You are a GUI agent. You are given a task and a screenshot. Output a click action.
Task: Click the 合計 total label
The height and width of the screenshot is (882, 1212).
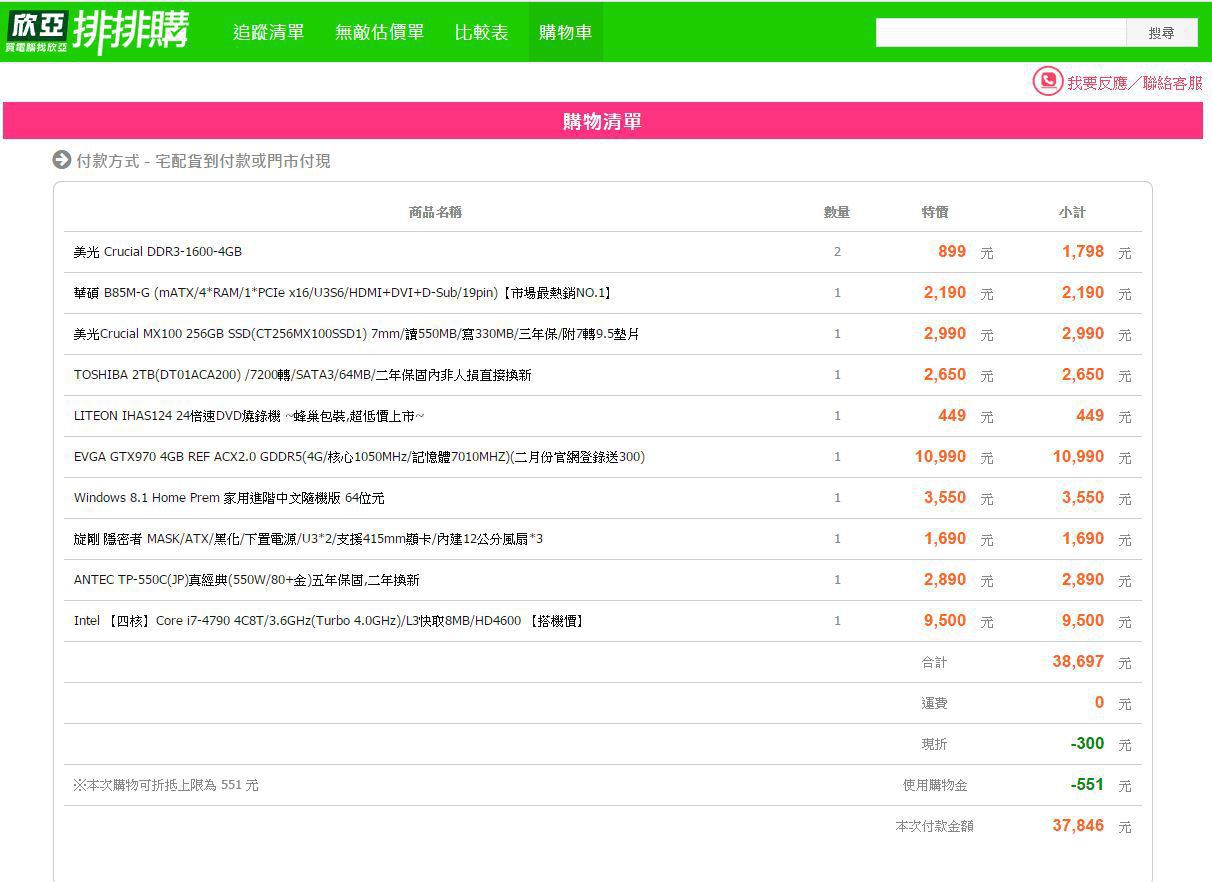coord(934,662)
